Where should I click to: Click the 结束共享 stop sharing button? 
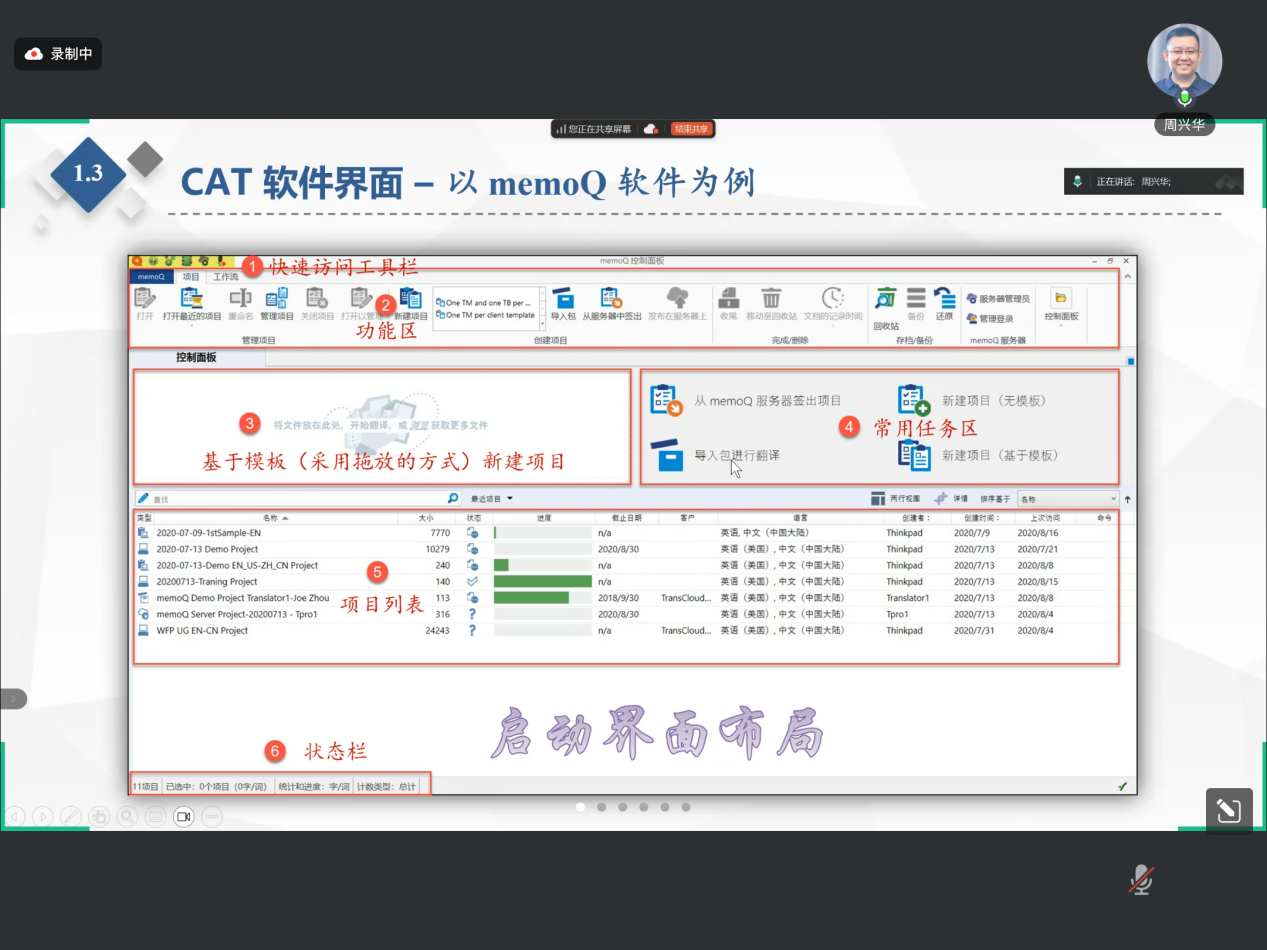(x=691, y=129)
